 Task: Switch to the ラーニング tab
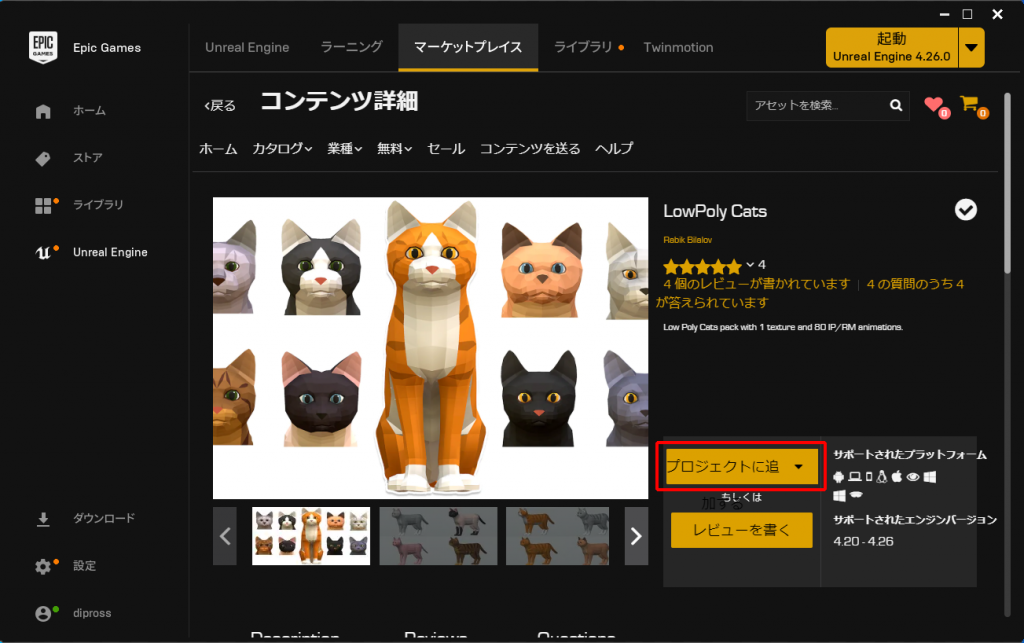[x=351, y=47]
